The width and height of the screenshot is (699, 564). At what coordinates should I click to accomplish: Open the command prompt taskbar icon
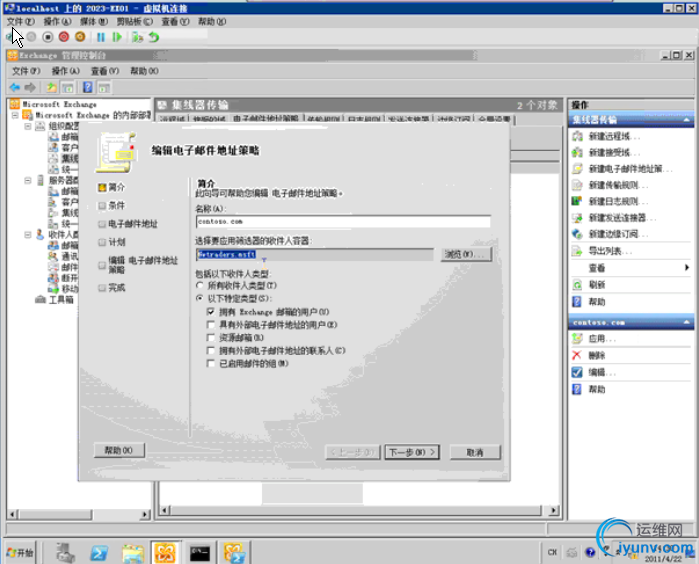tap(200, 553)
